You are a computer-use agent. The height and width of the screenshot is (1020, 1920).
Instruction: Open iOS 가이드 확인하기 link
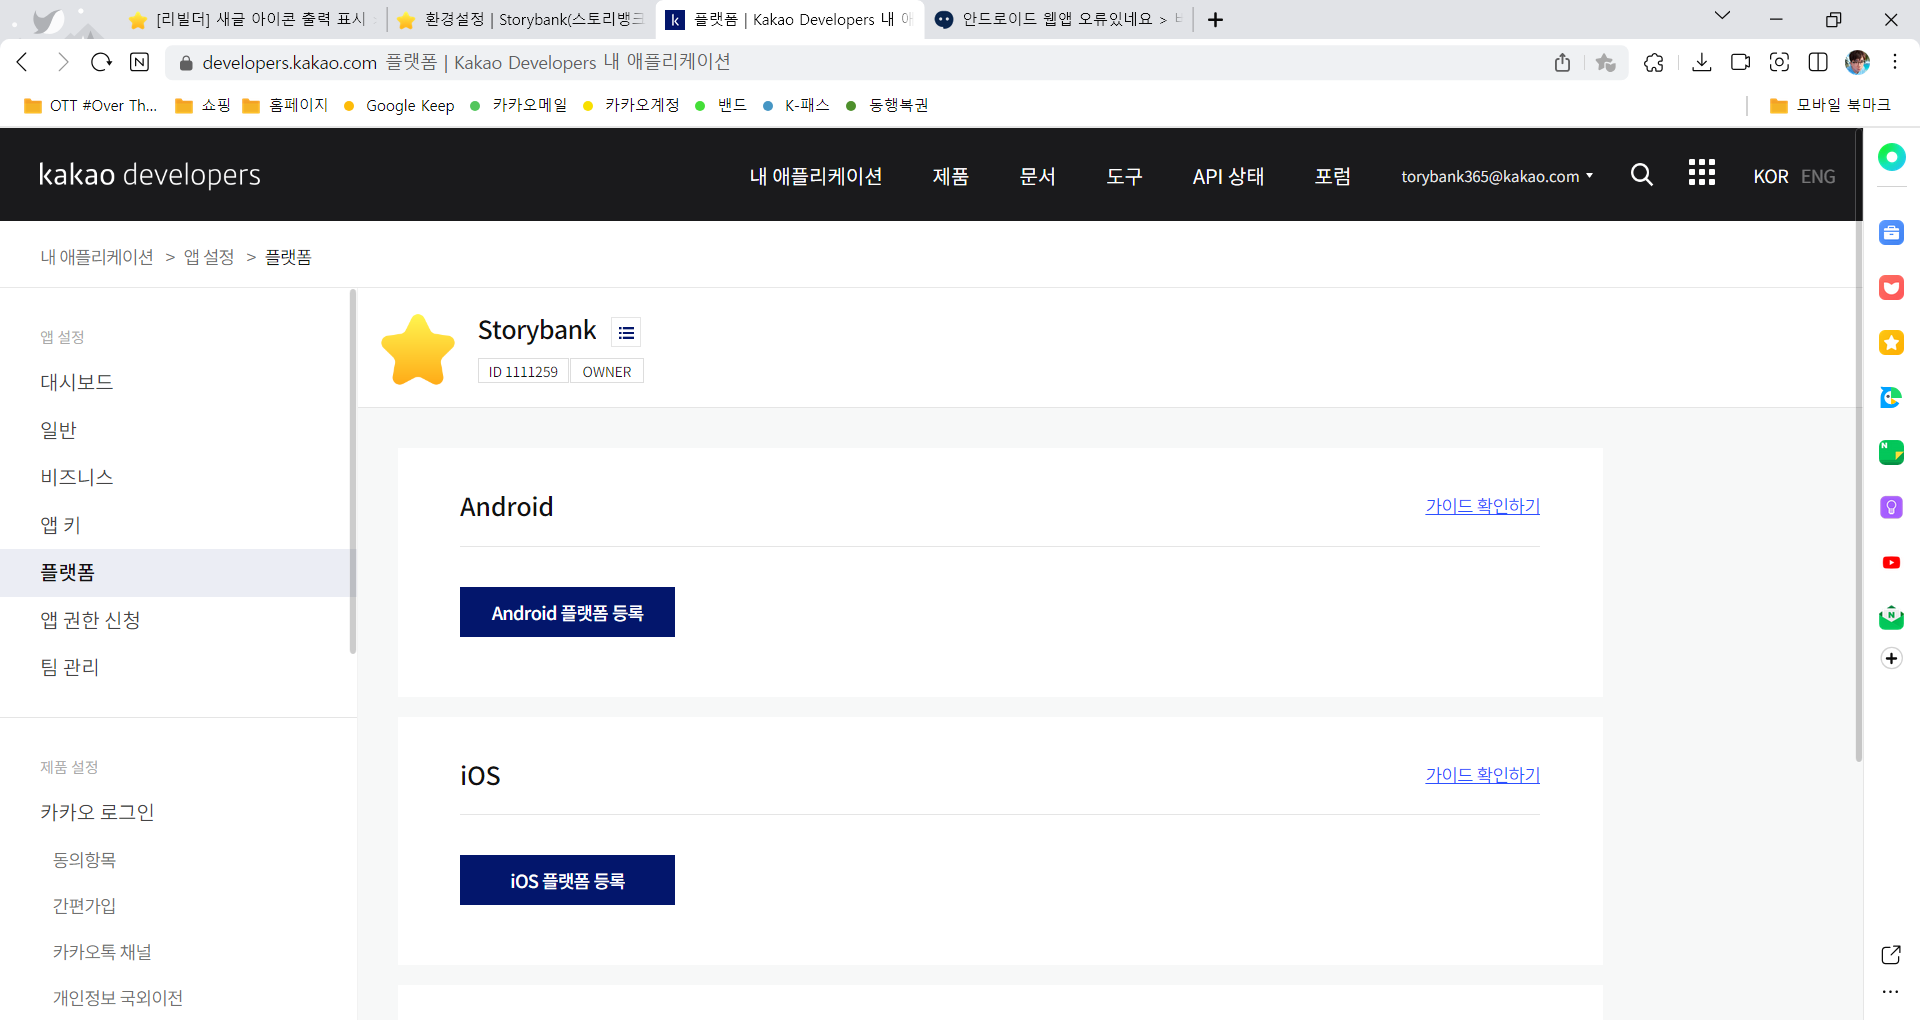(x=1482, y=775)
